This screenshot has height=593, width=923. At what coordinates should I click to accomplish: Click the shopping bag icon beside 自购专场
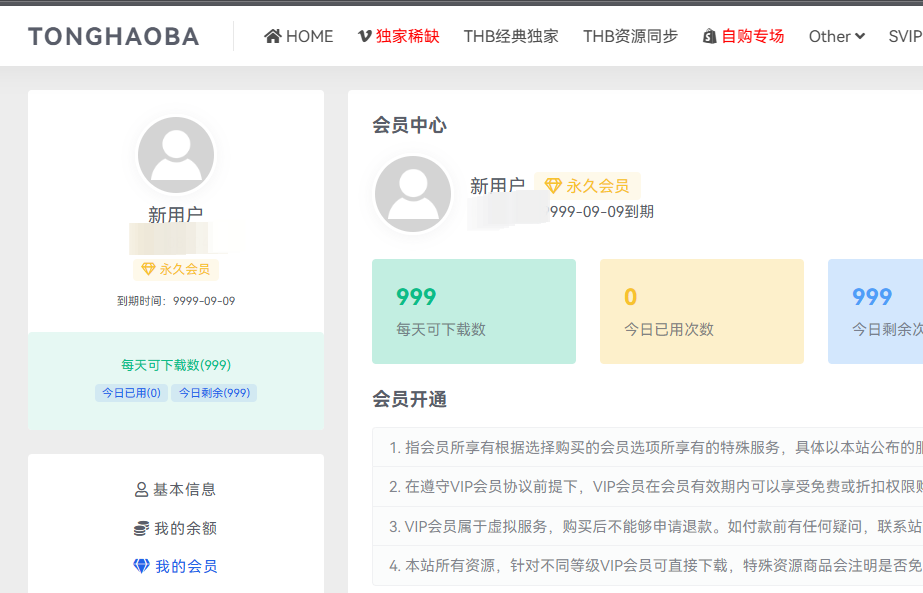[x=709, y=37]
